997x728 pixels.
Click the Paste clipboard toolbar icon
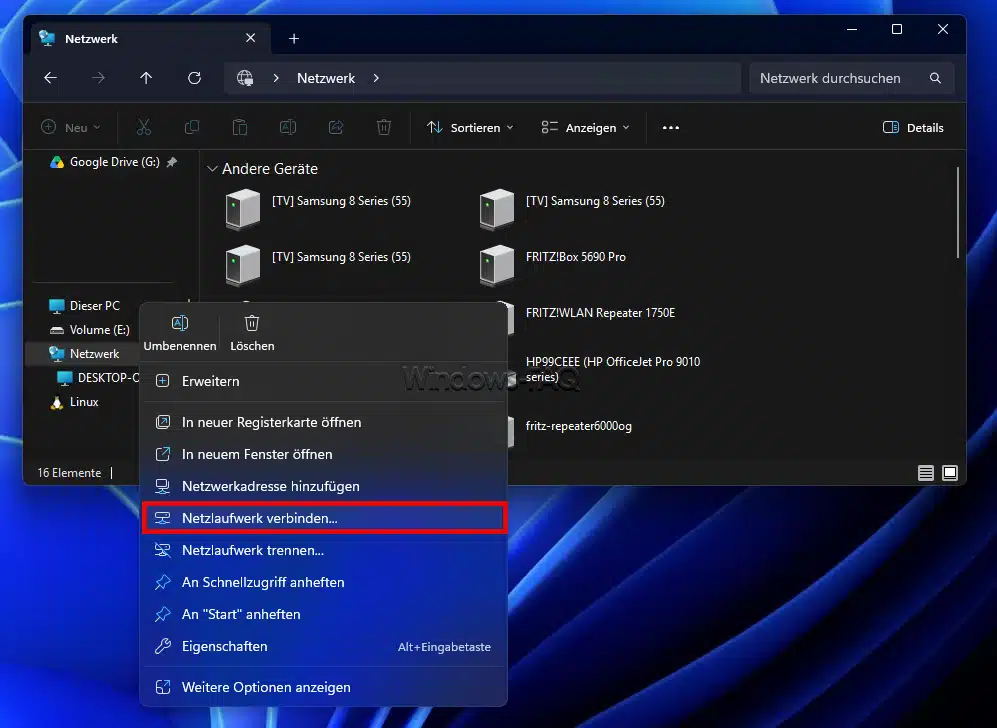[240, 128]
